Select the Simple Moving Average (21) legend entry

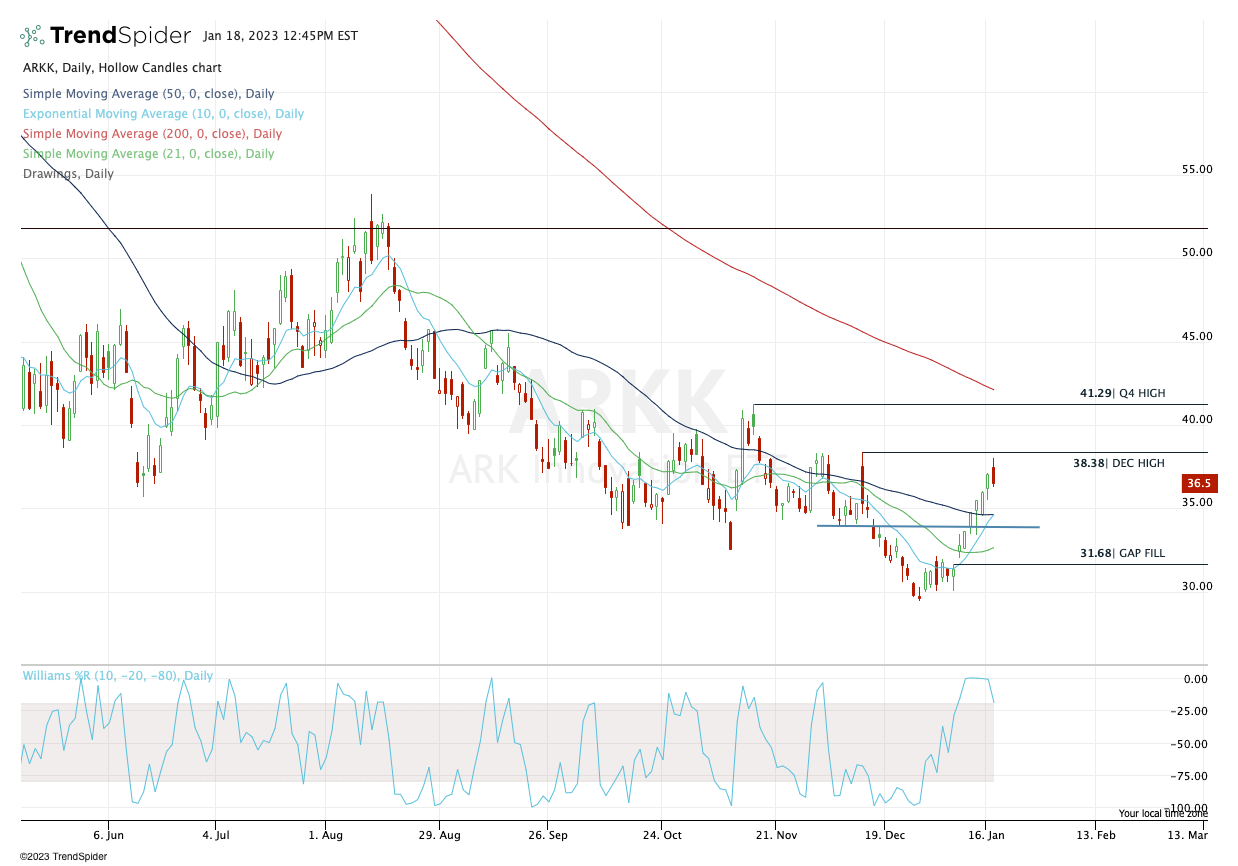click(x=148, y=154)
